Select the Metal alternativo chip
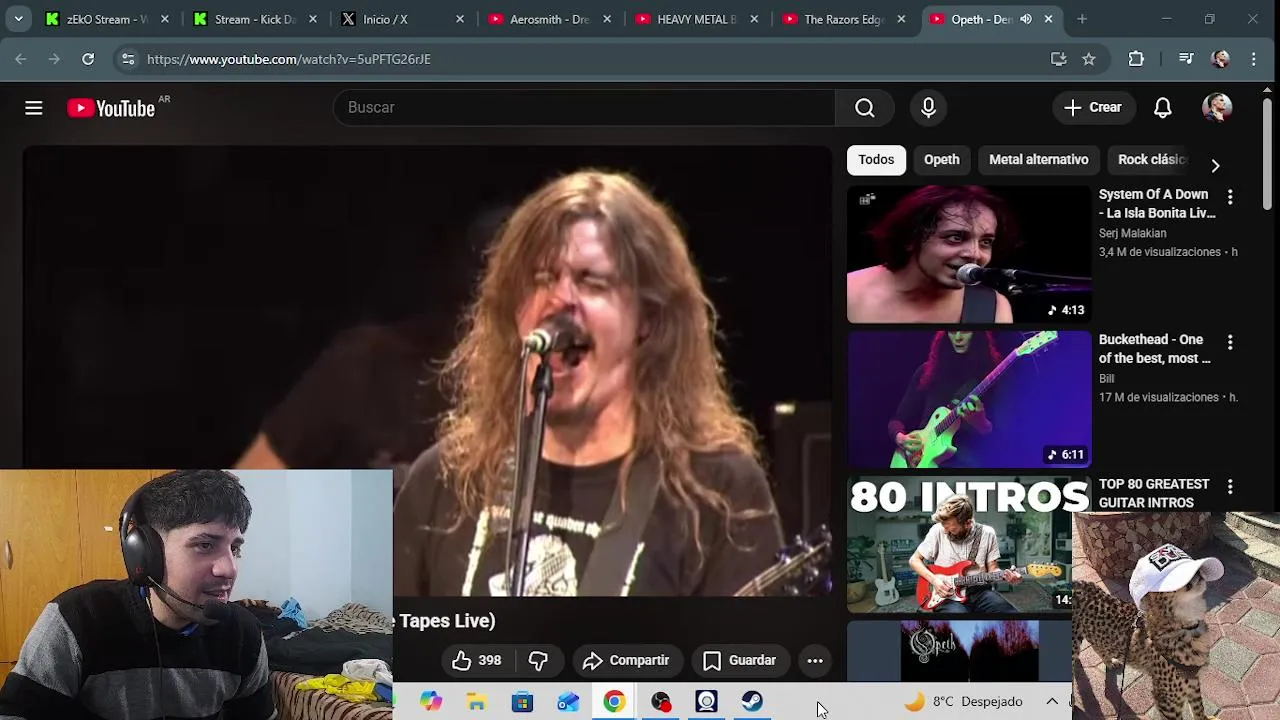 (x=1038, y=160)
